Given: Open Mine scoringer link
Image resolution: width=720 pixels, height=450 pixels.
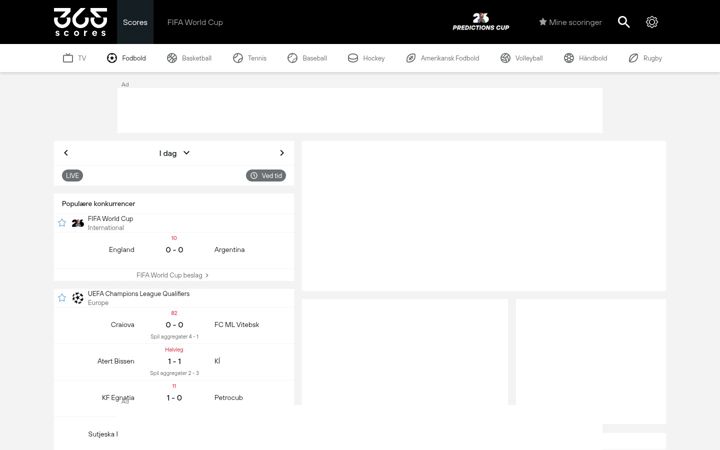Looking at the screenshot, I should coord(570,22).
